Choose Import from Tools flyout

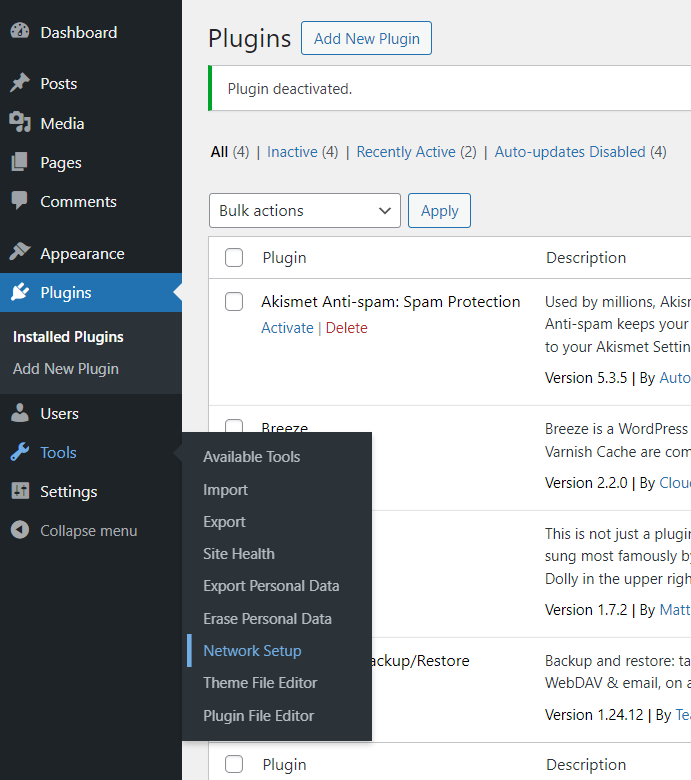(225, 490)
